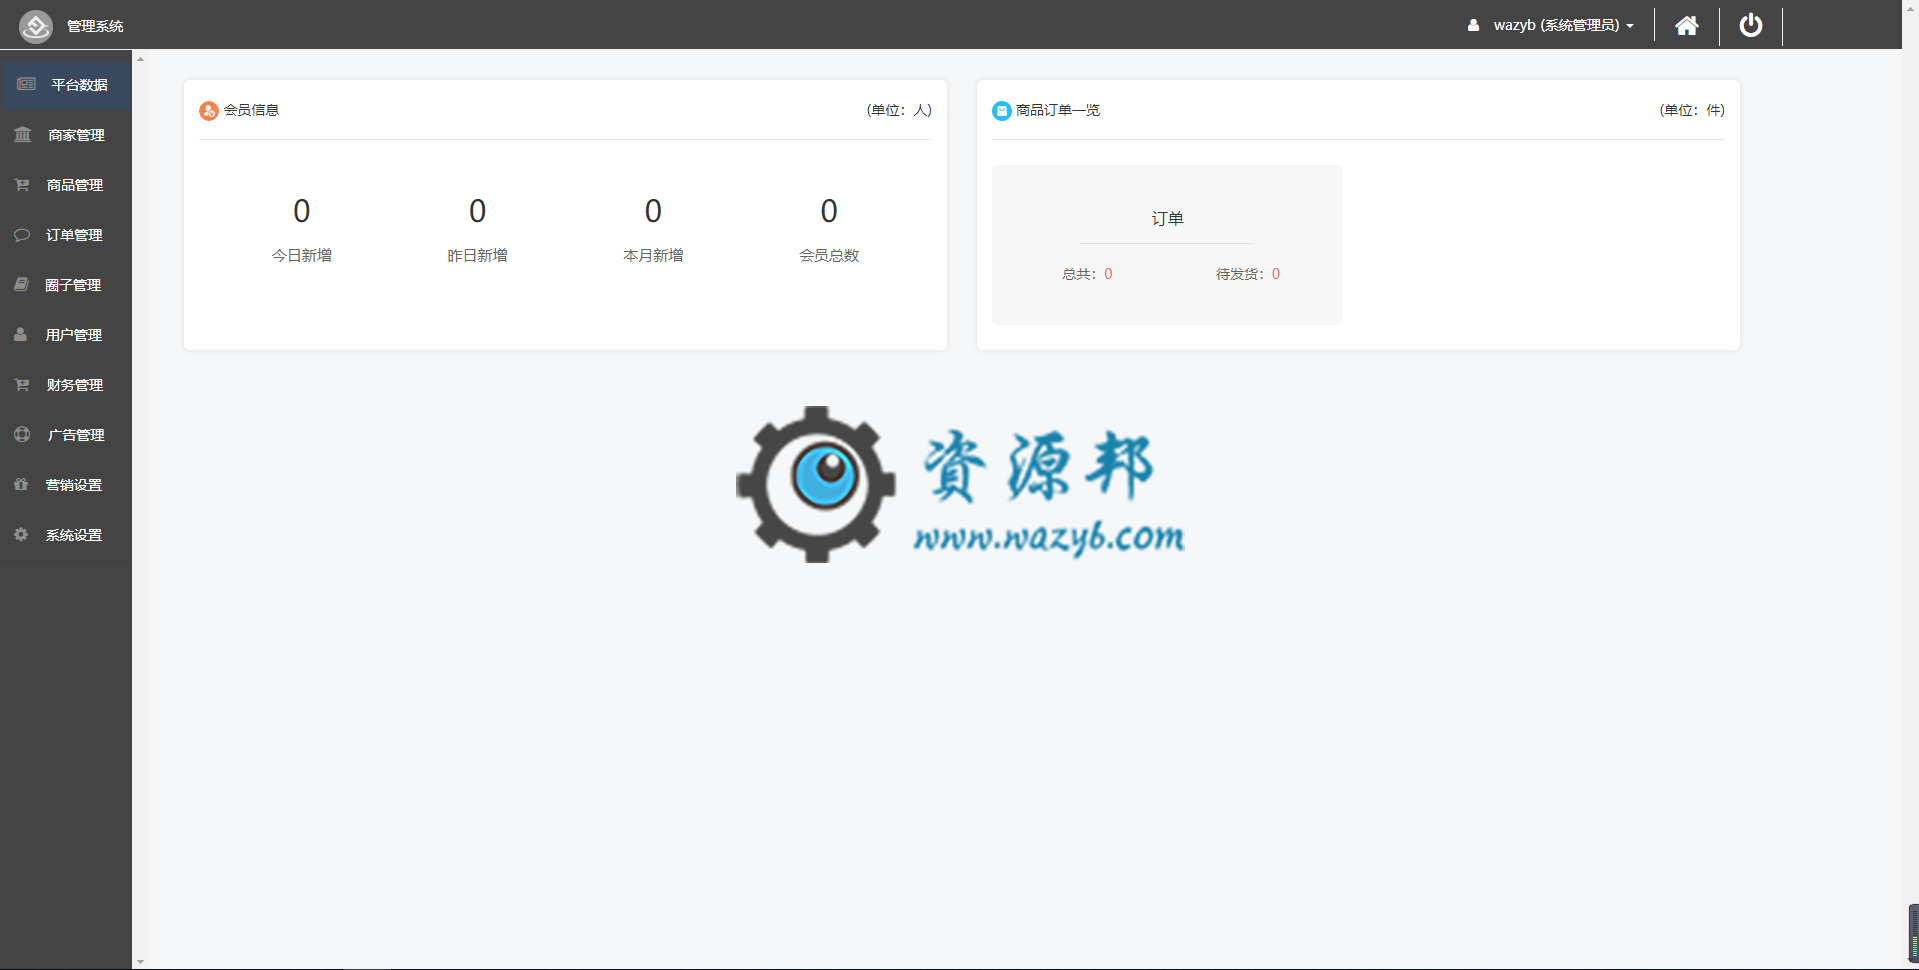
Task: Click the 商品管理 cart icon
Action: point(22,184)
